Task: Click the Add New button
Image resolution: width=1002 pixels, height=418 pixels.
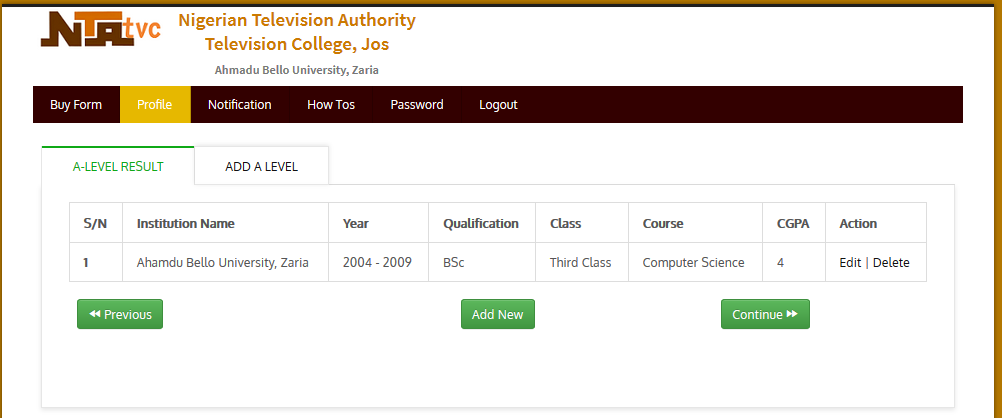Action: point(498,314)
